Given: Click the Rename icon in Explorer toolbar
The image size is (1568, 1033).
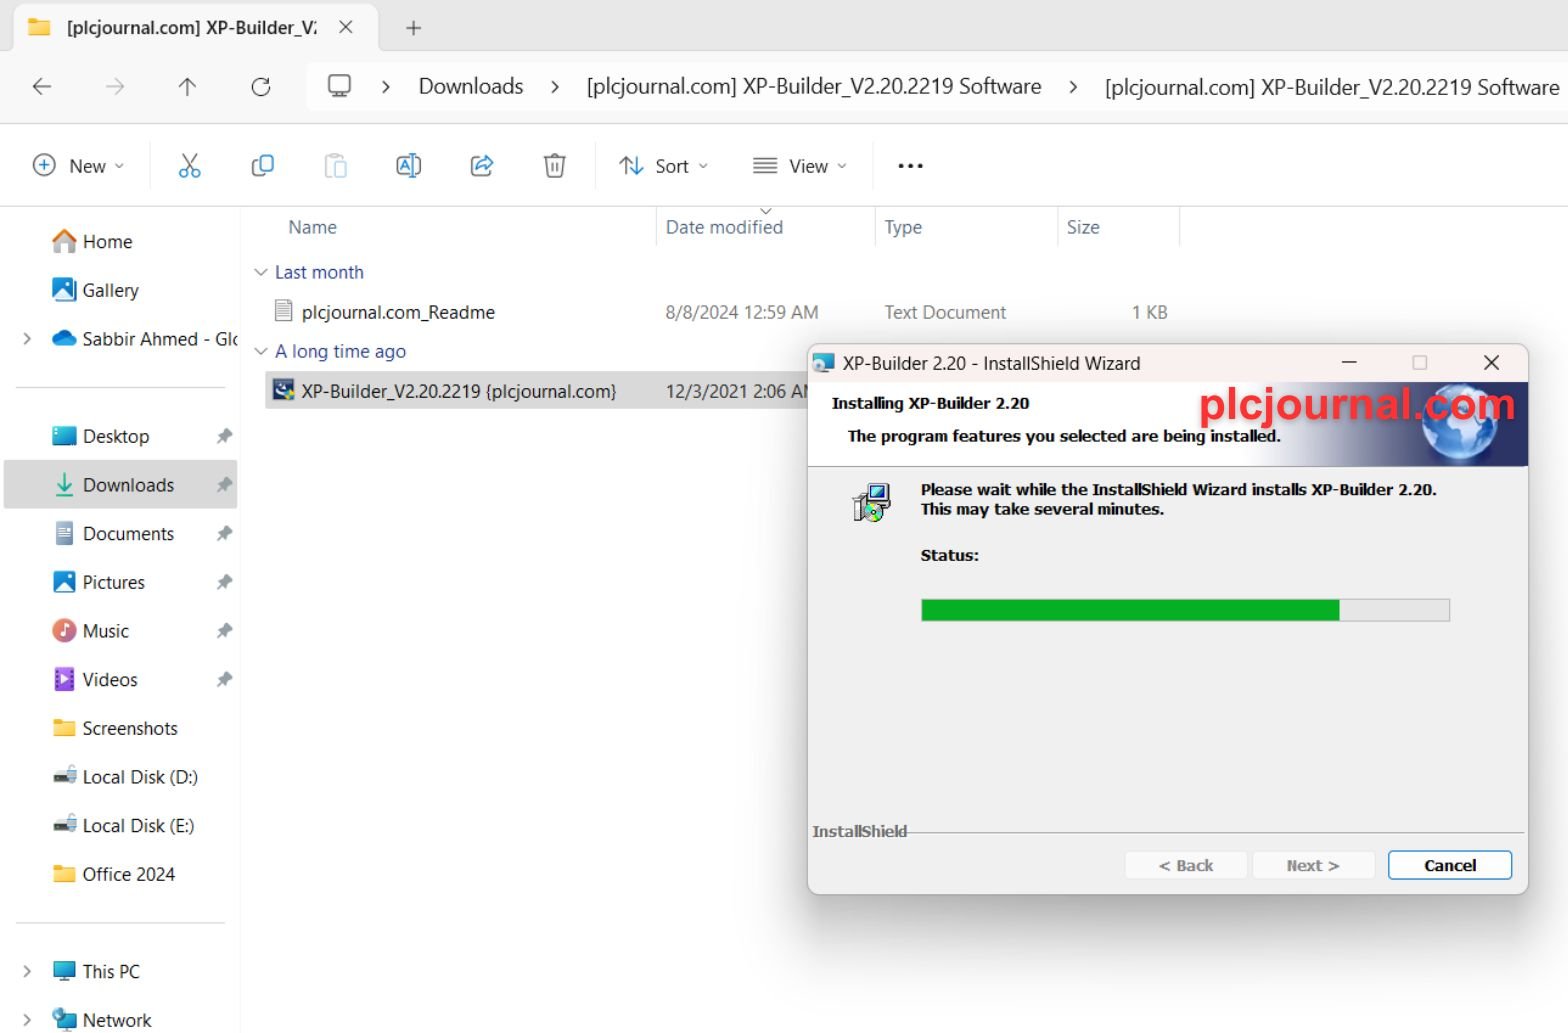Looking at the screenshot, I should click(408, 166).
